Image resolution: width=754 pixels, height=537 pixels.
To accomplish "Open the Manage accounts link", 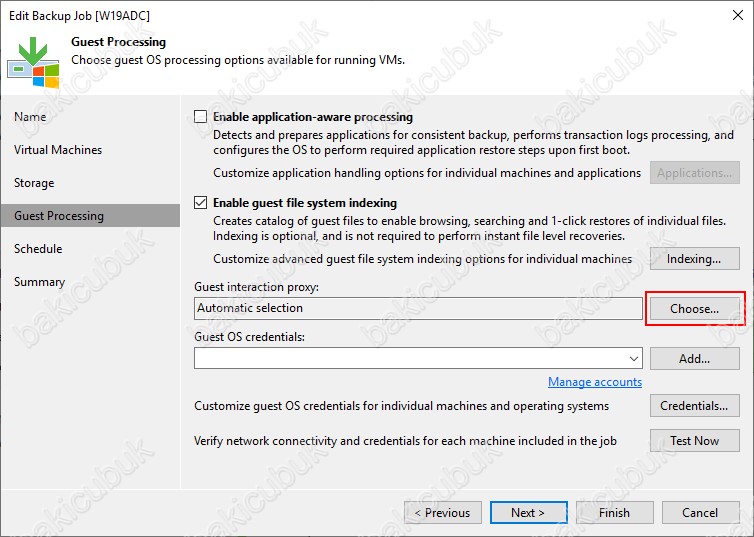I will (595, 382).
